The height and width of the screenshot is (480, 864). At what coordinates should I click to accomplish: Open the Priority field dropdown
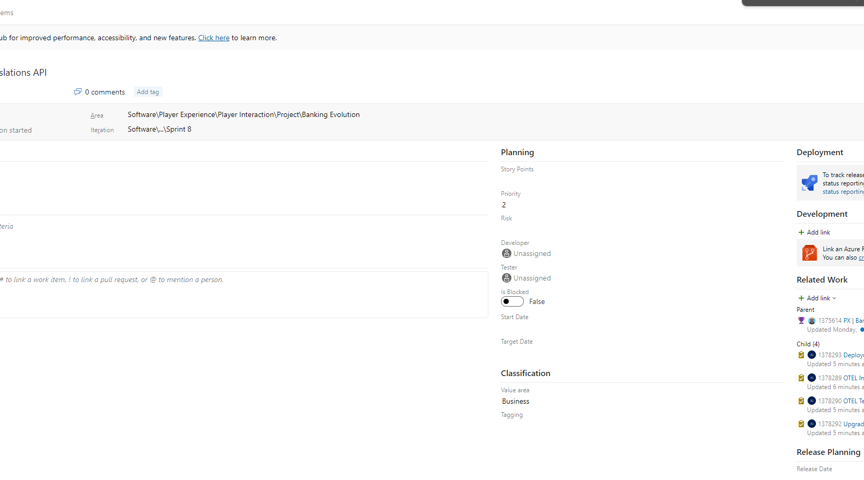(640, 205)
